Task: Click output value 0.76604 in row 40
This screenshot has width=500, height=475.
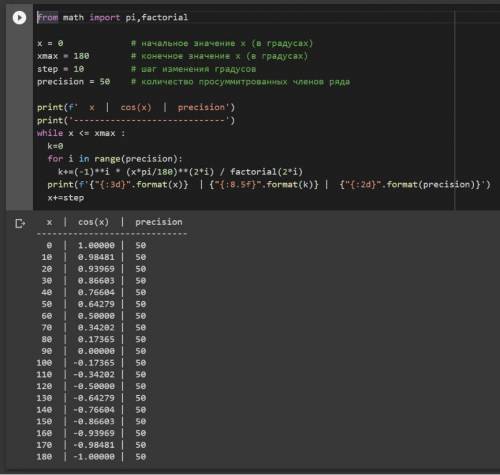Action: 96,292
